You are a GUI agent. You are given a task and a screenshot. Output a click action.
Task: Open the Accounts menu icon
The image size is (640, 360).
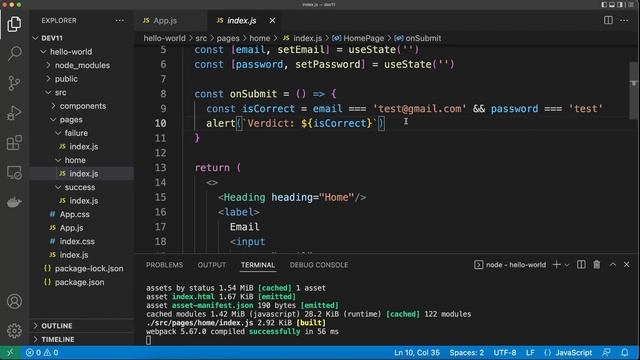14,301
